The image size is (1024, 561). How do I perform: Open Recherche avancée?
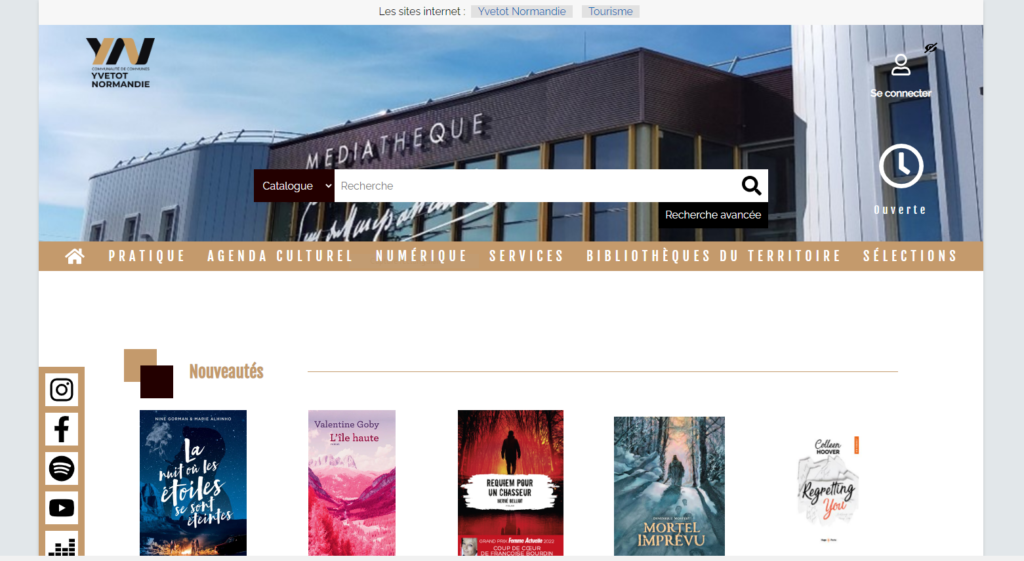(x=712, y=215)
